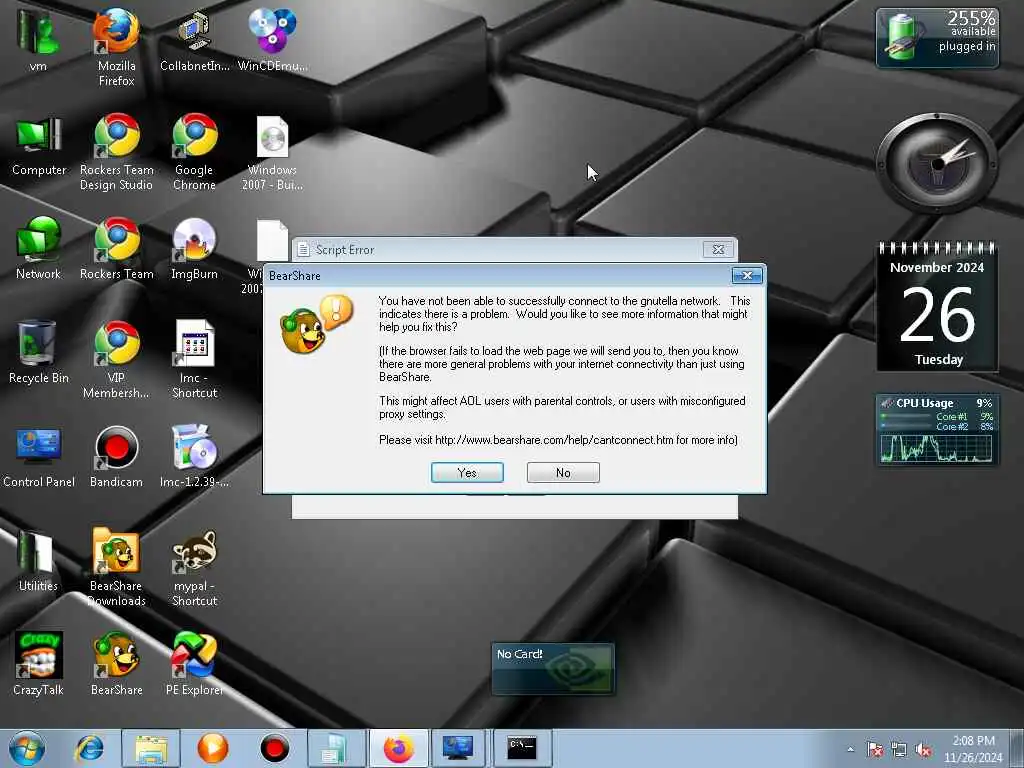This screenshot has height=768, width=1024.
Task: Click the CPU Usage gadget graph
Action: (x=936, y=449)
